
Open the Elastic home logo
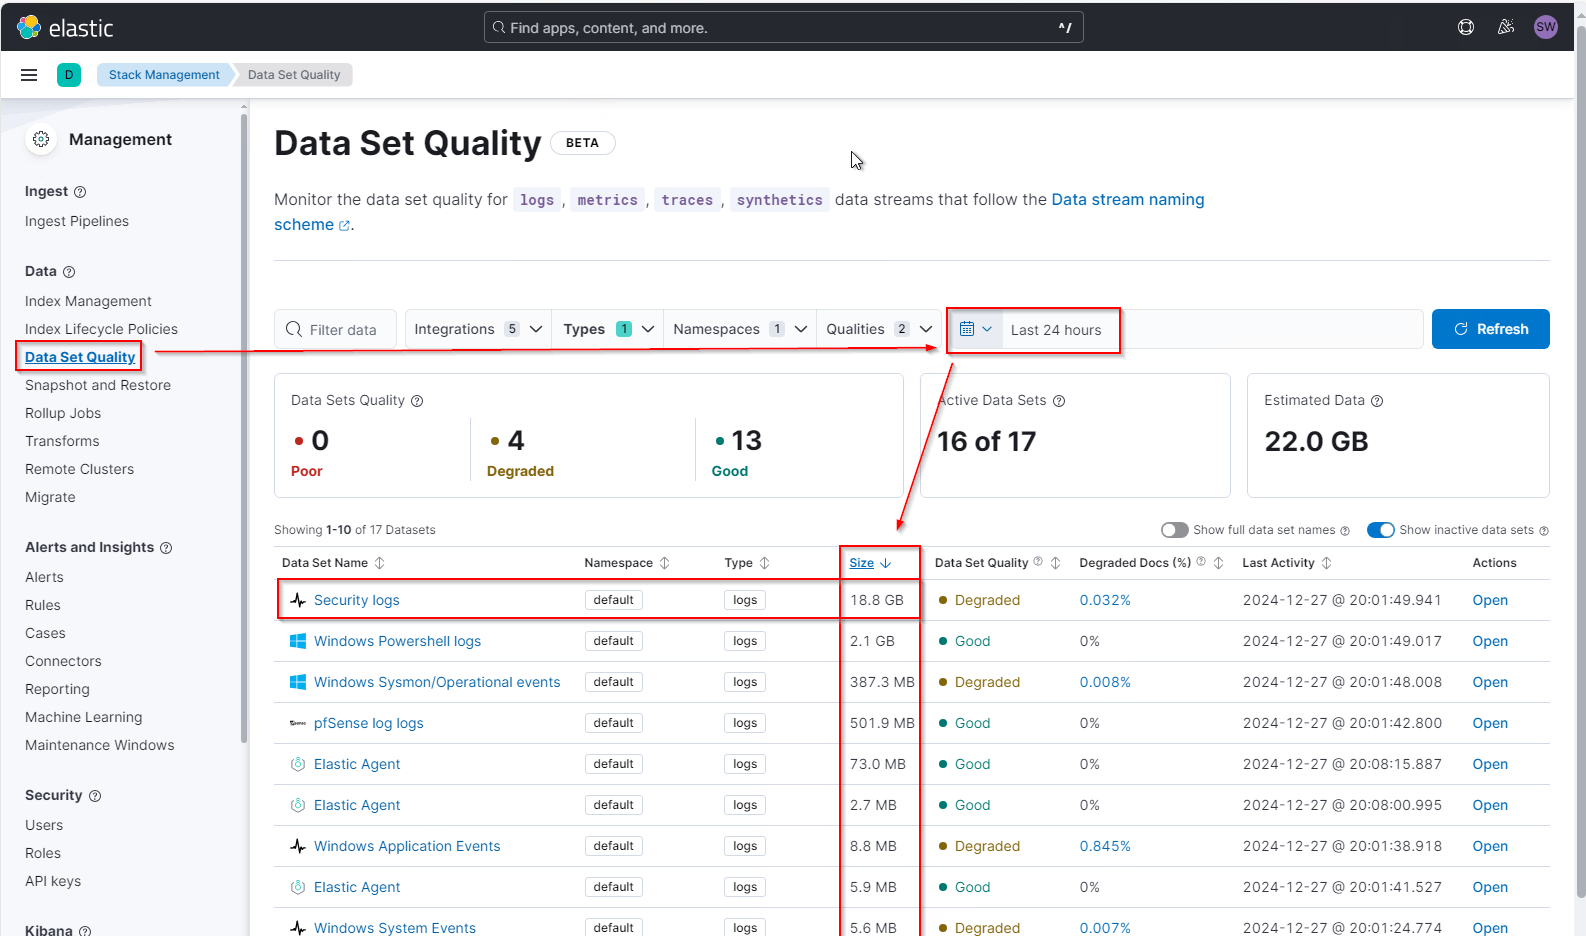pos(65,28)
